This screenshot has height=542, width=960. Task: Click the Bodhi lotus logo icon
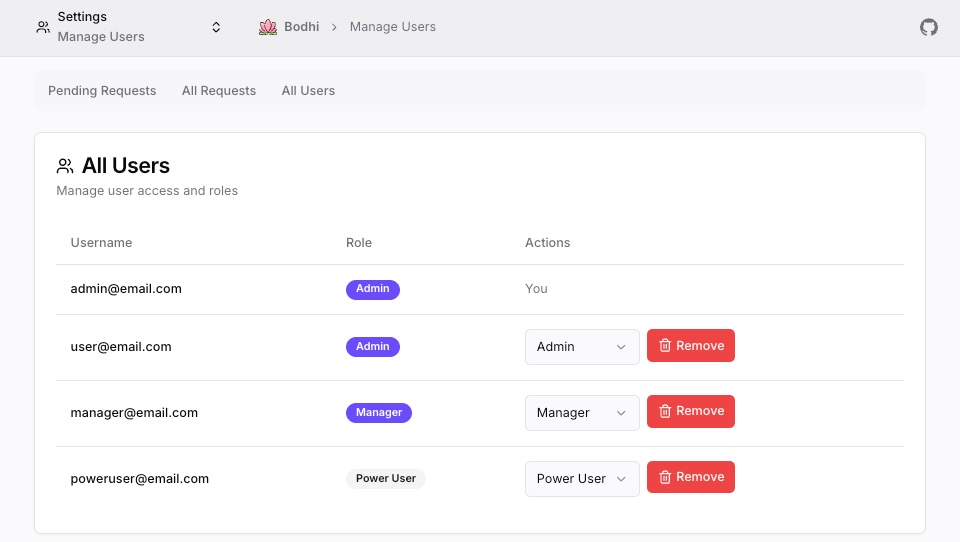267,27
